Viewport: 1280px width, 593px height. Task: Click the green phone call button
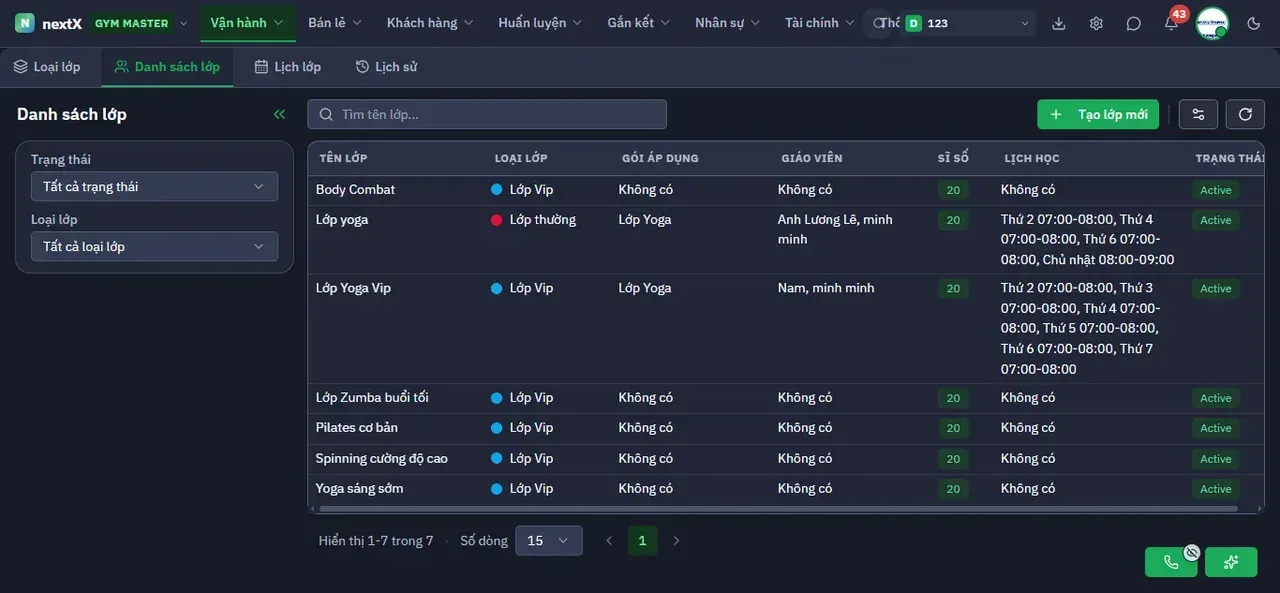pyautogui.click(x=1171, y=562)
